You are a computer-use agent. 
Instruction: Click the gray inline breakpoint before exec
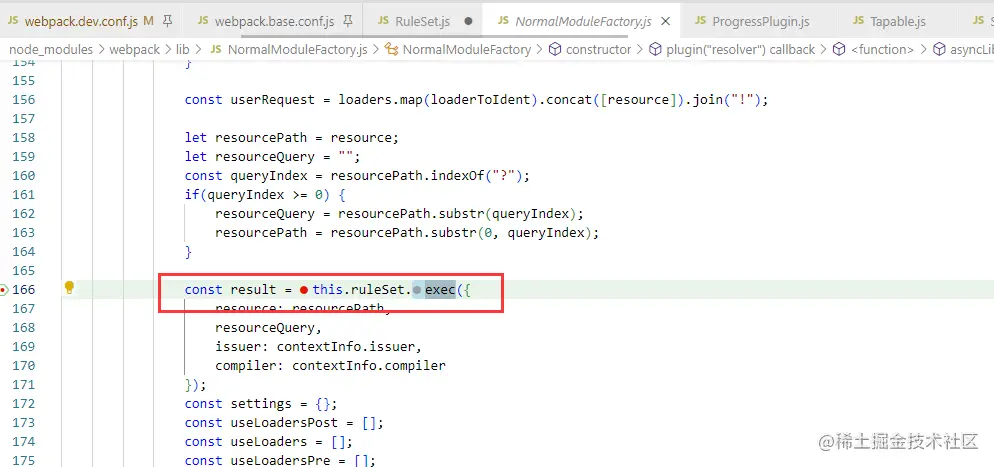pyautogui.click(x=416, y=290)
